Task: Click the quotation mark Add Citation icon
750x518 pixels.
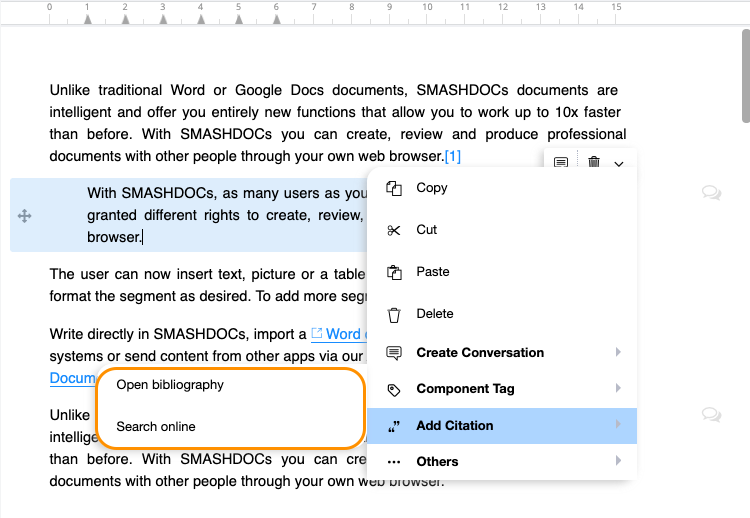Action: point(394,426)
